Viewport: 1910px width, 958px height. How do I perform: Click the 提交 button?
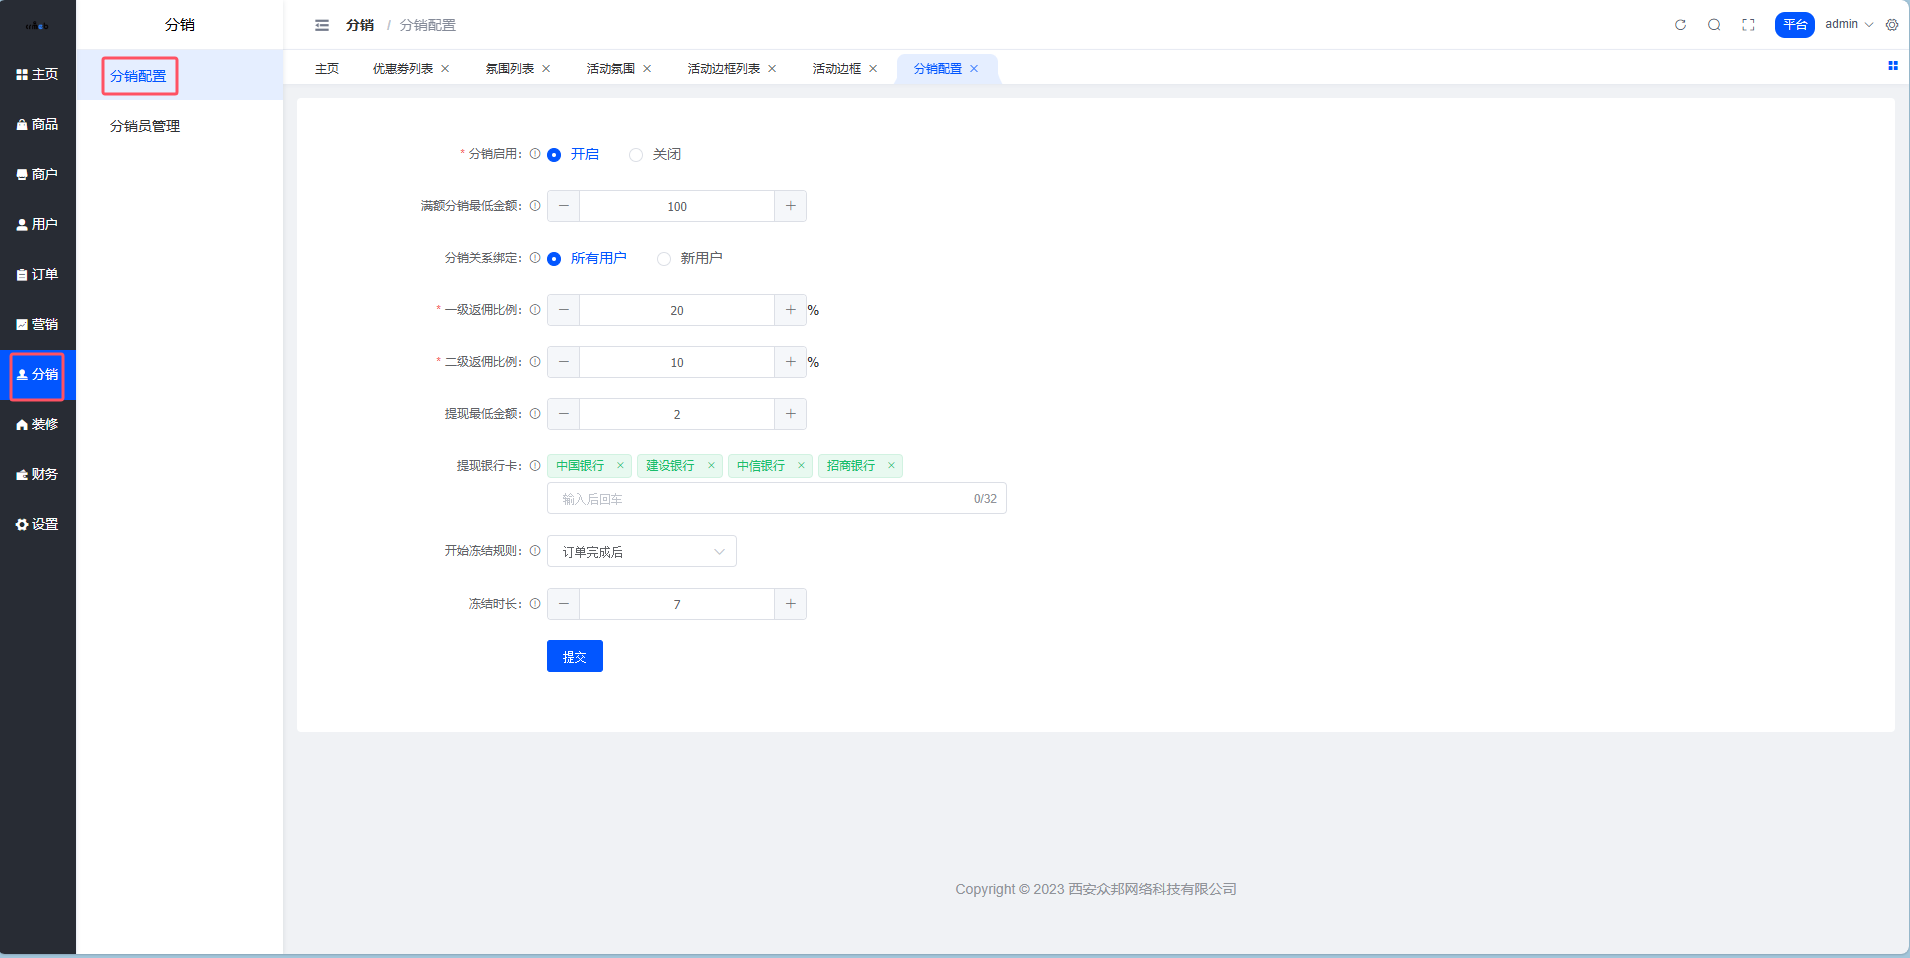pos(574,656)
